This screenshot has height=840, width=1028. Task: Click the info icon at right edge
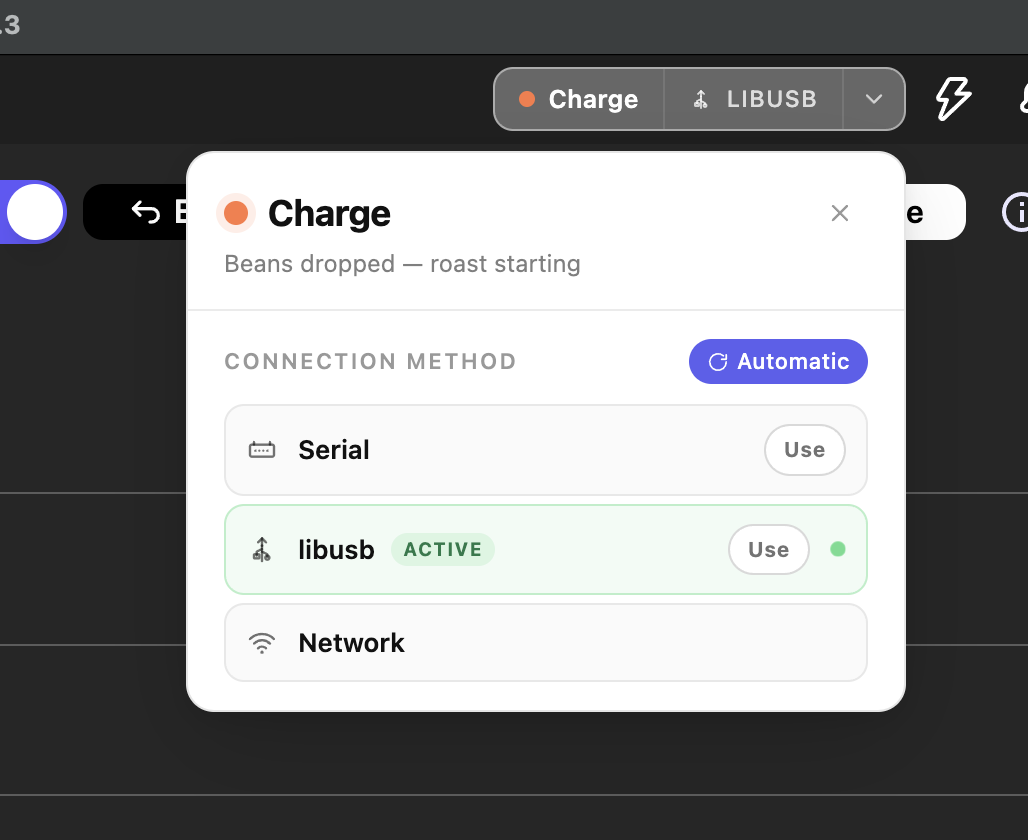point(1015,212)
